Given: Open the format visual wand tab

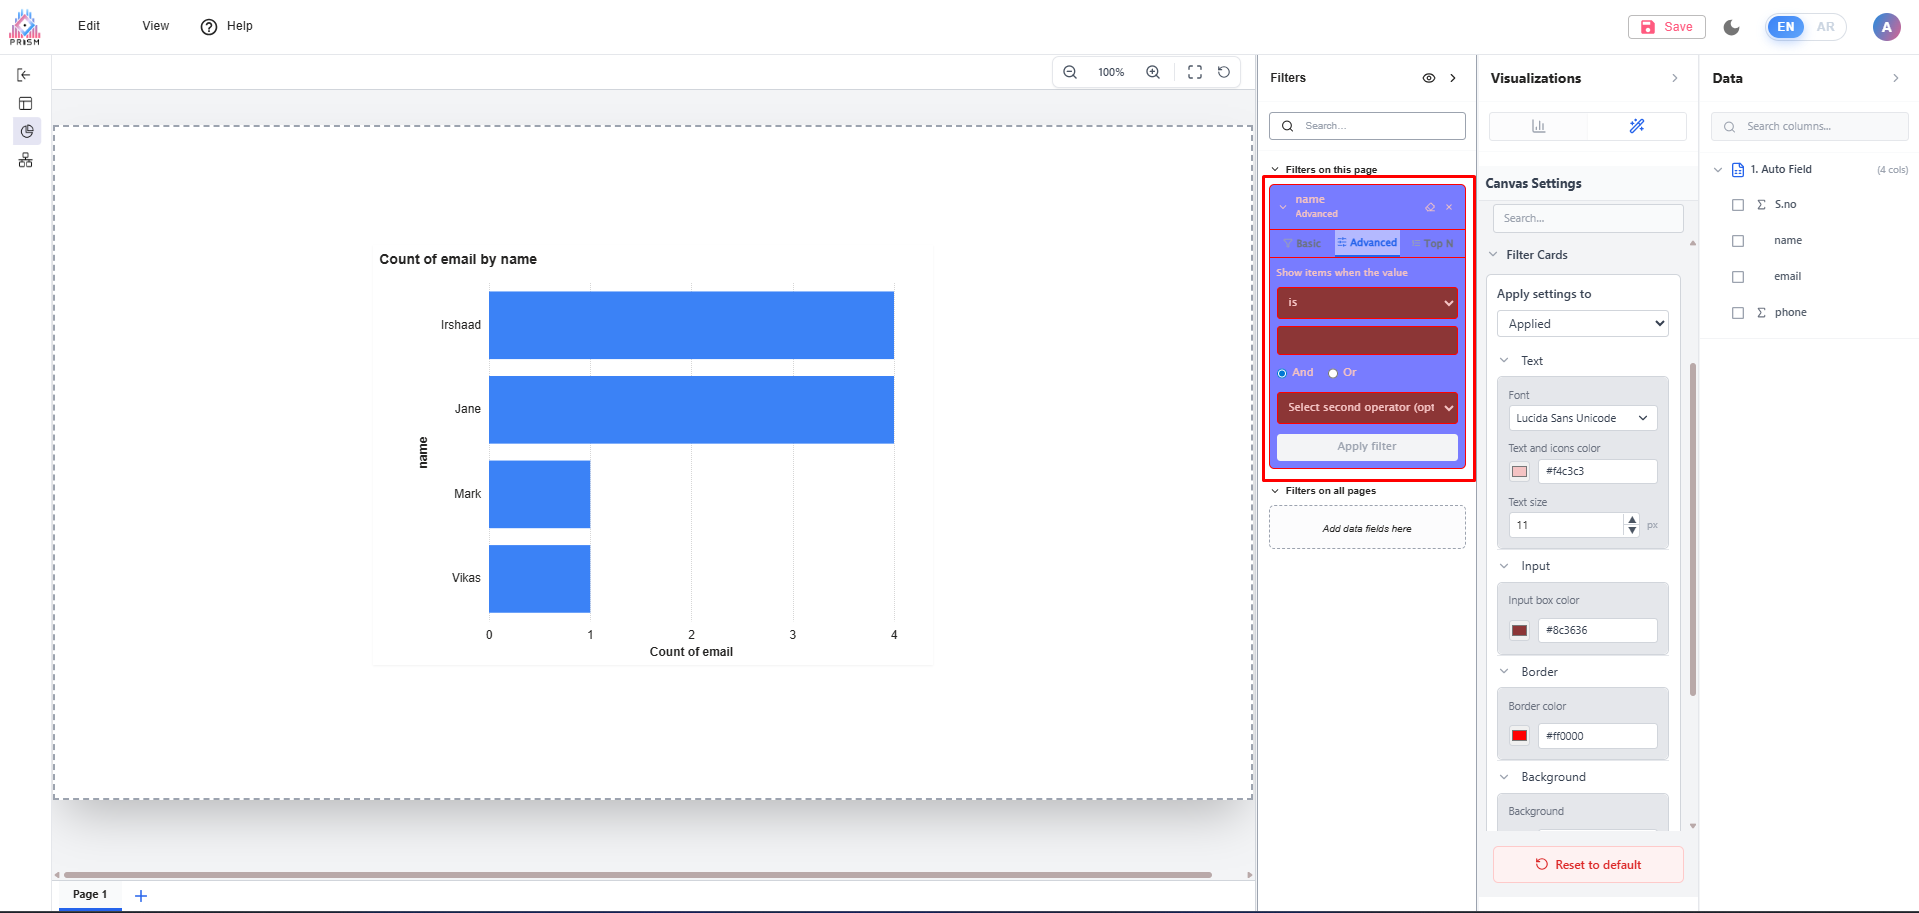Looking at the screenshot, I should (x=1636, y=126).
